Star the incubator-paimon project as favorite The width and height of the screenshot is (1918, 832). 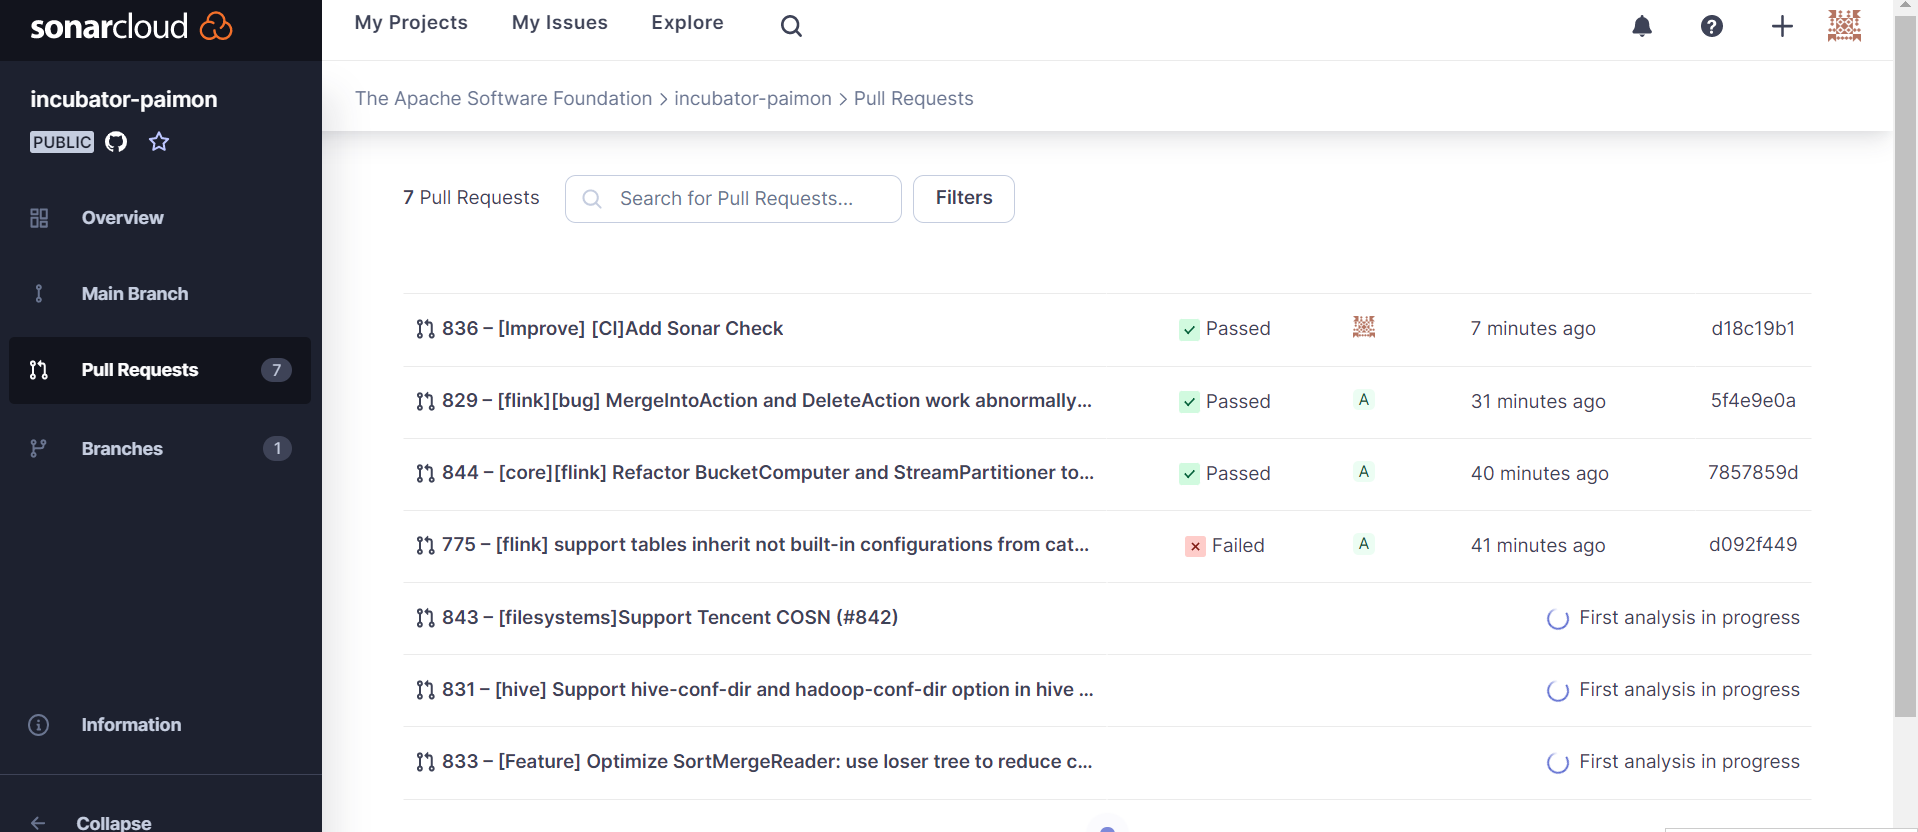[159, 141]
